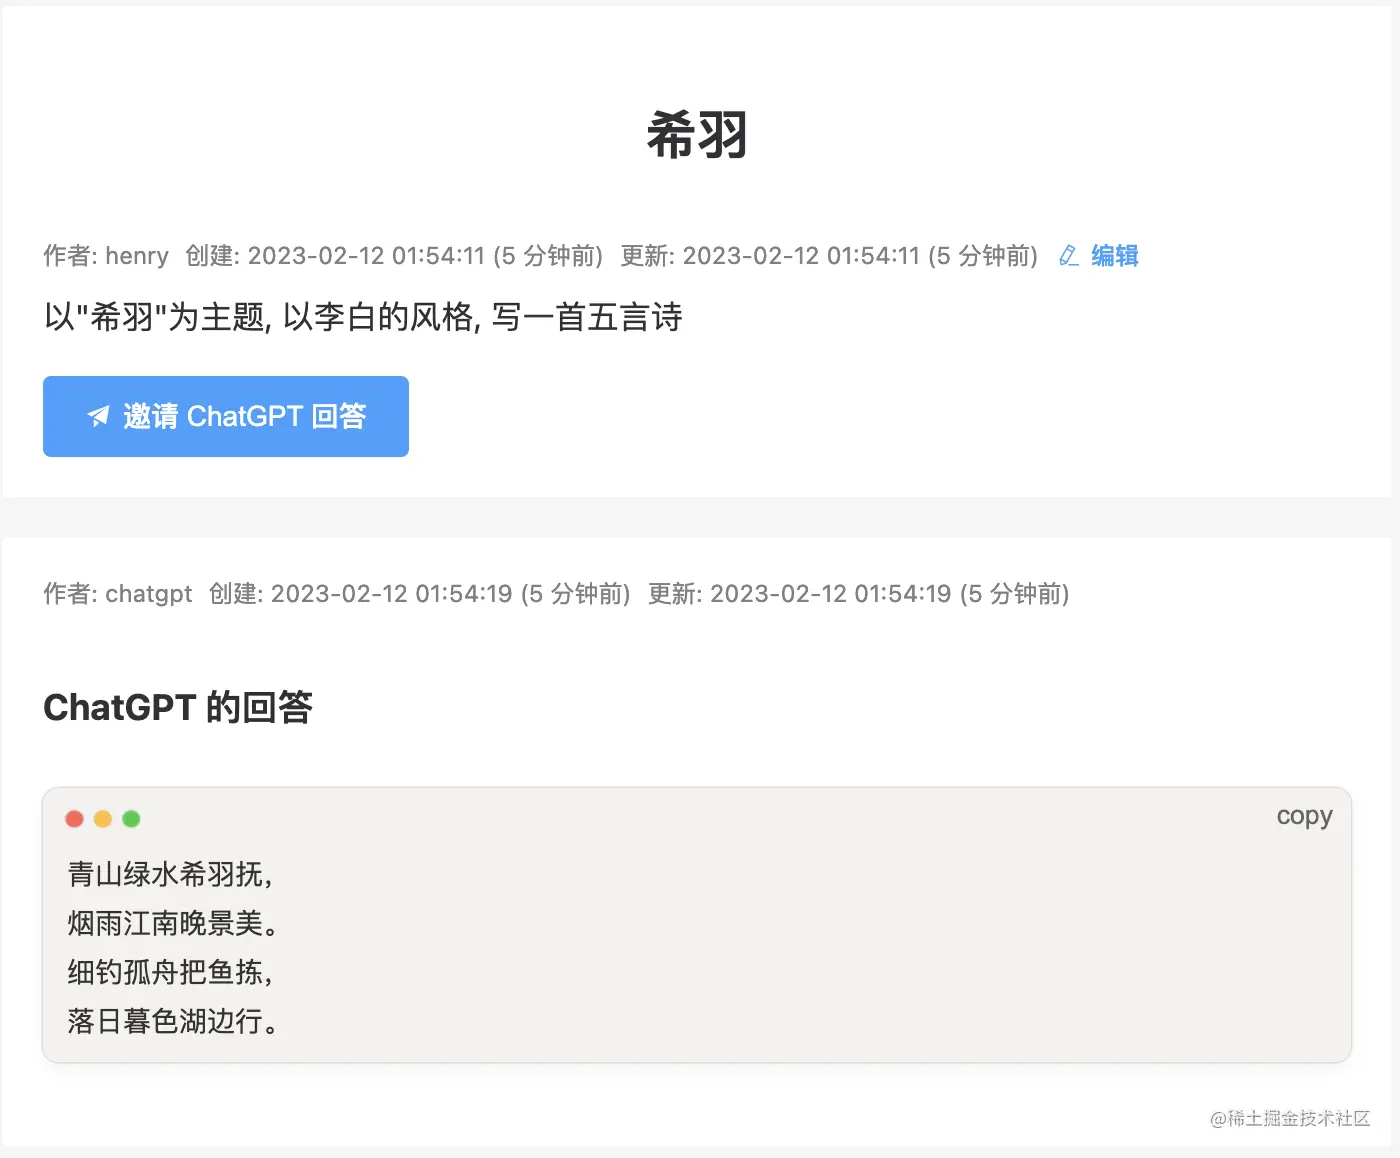Click the author text 作者: henry

pyautogui.click(x=106, y=256)
